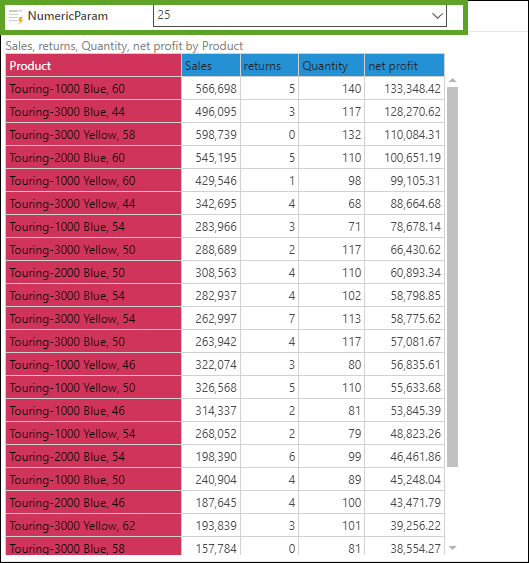Click the scrollbar down arrow

tap(453, 548)
